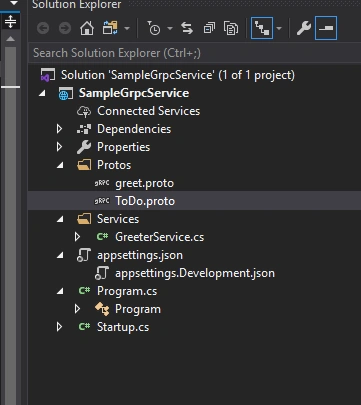Screen dimensions: 361x405
Task: Select the Properties tree item
Action: [123, 147]
